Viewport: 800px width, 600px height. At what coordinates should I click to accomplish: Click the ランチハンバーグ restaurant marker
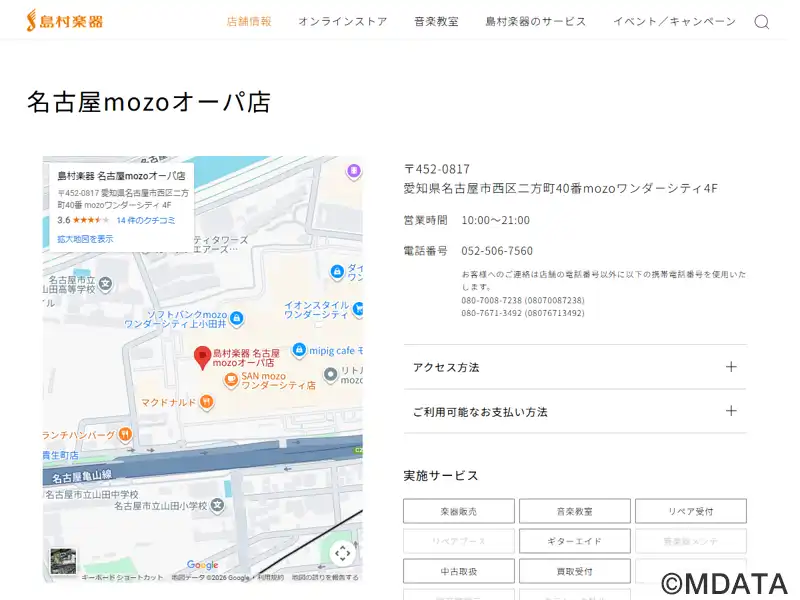click(125, 434)
